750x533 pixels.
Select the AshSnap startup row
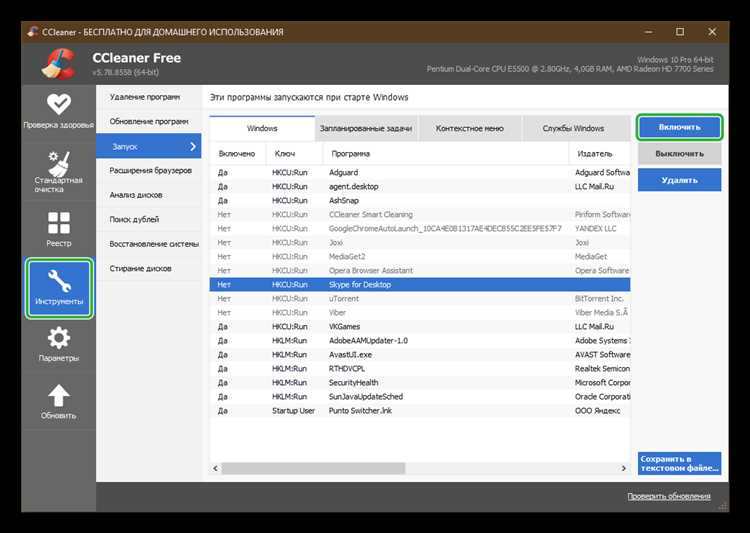coord(420,200)
